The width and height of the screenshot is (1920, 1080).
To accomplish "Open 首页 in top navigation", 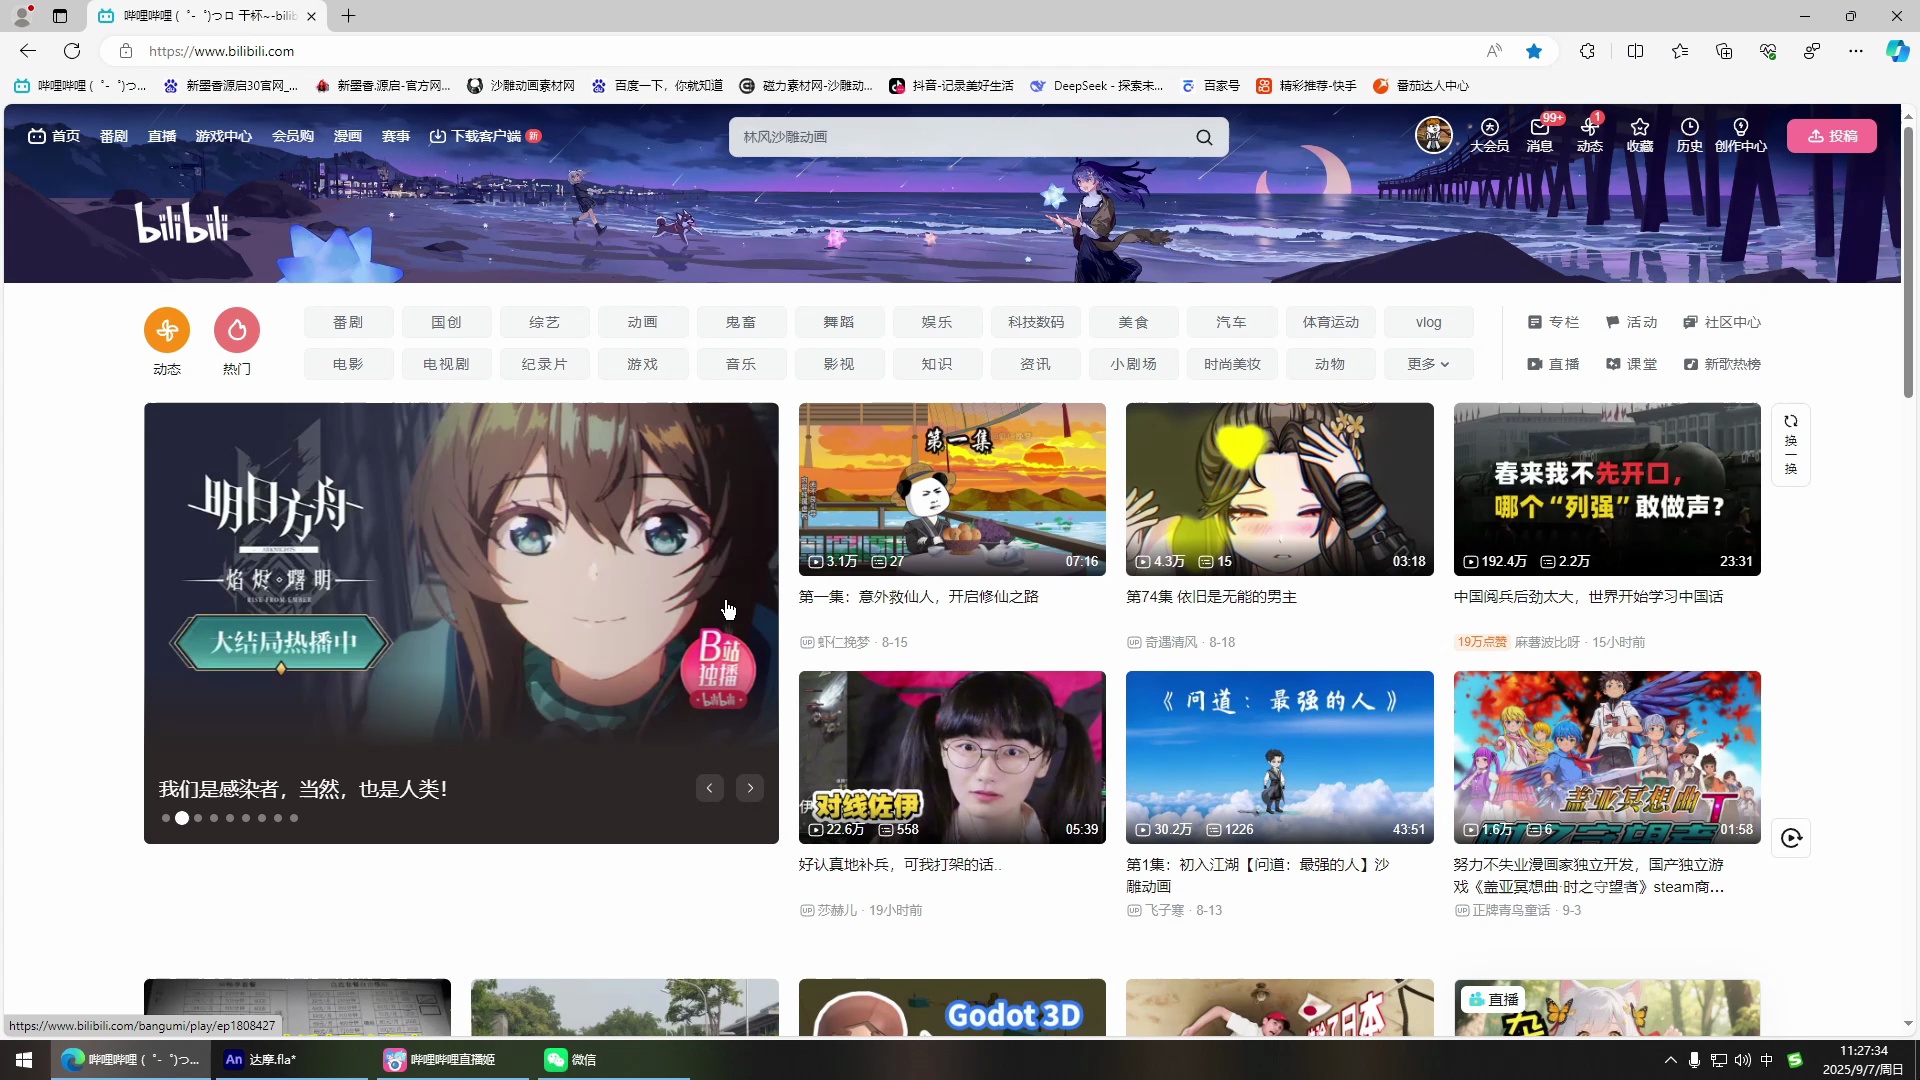I will [x=54, y=136].
